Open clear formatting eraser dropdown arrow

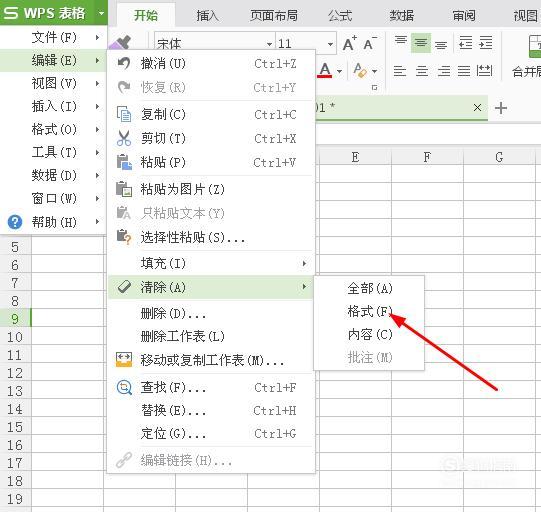(374, 71)
